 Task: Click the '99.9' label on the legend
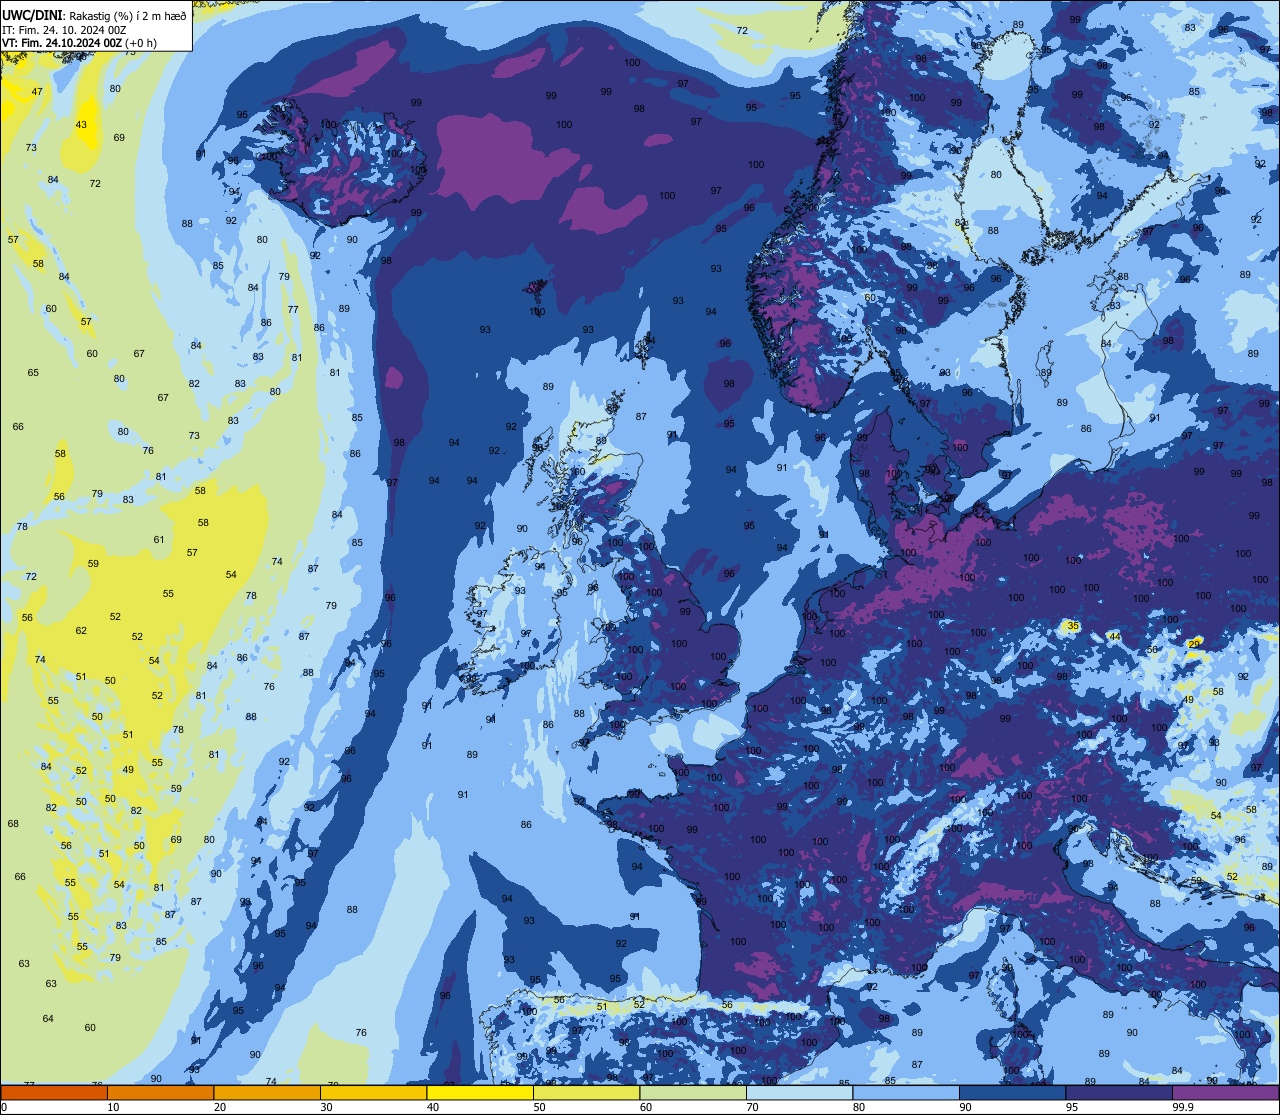click(1183, 1107)
